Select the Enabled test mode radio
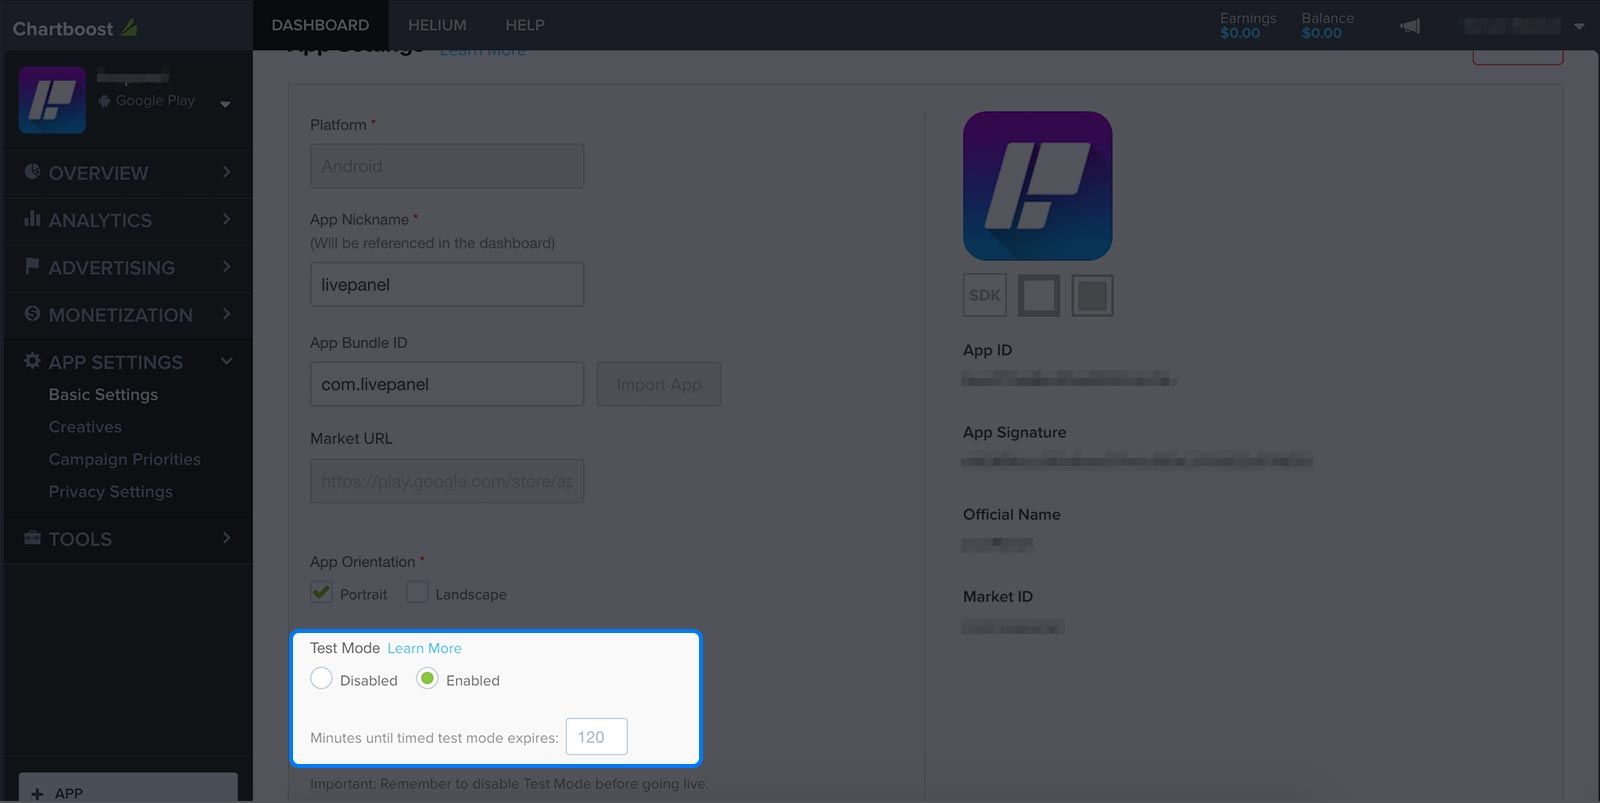The width and height of the screenshot is (1600, 803). click(427, 678)
